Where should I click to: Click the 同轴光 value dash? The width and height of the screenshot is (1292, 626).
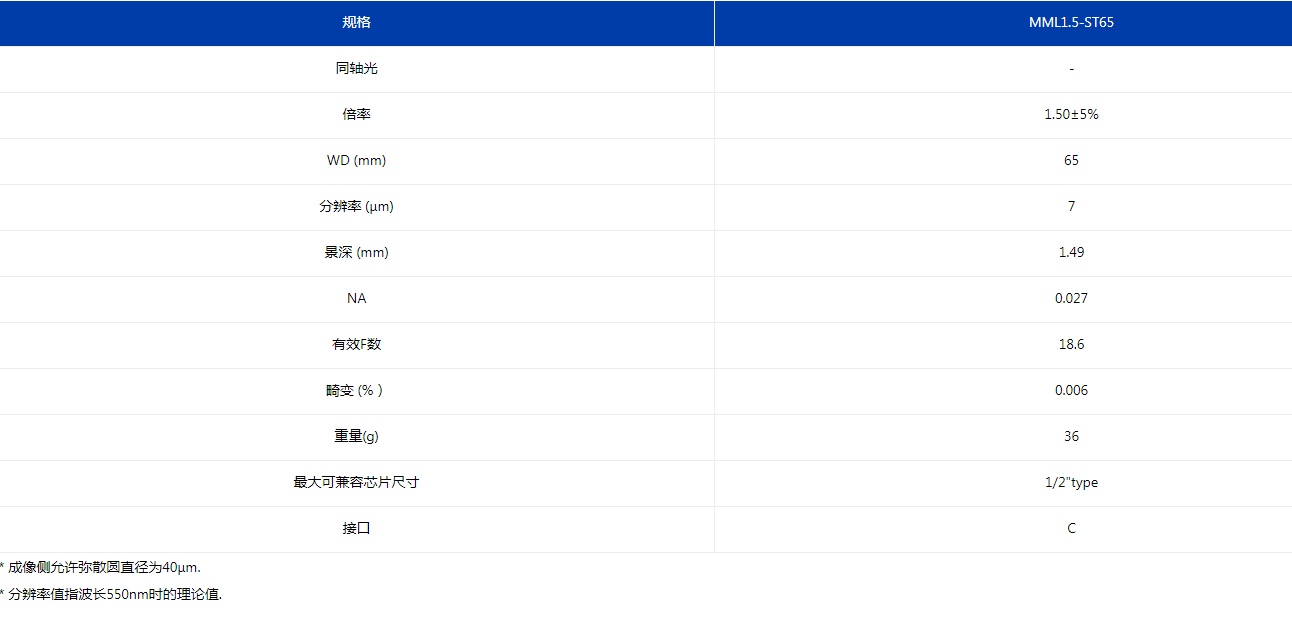point(1071,69)
